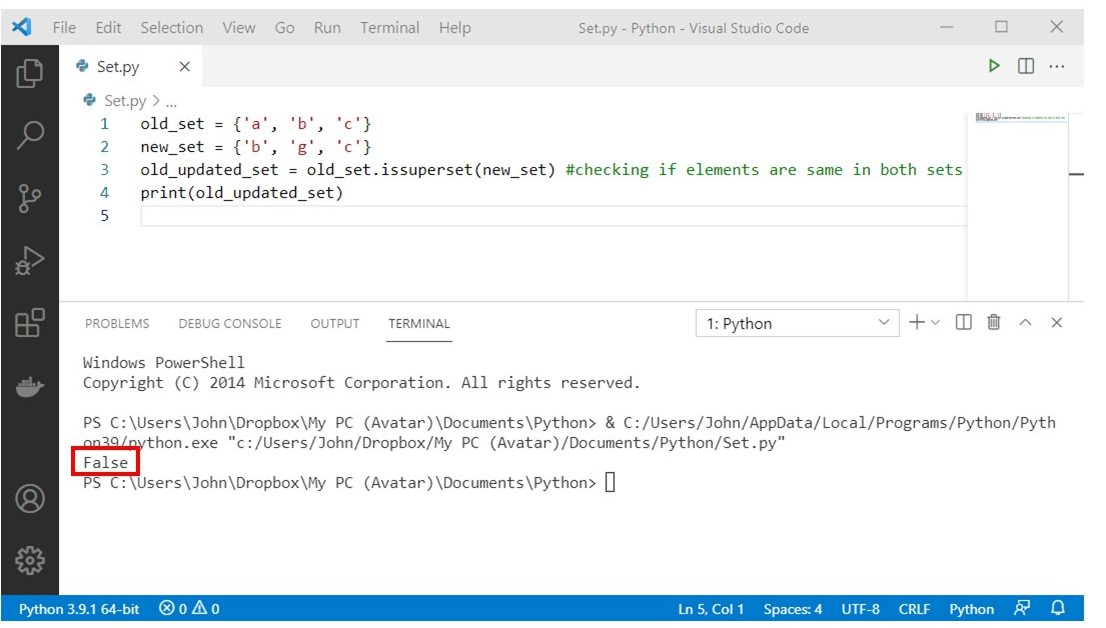Open the Go menu

coord(284,28)
